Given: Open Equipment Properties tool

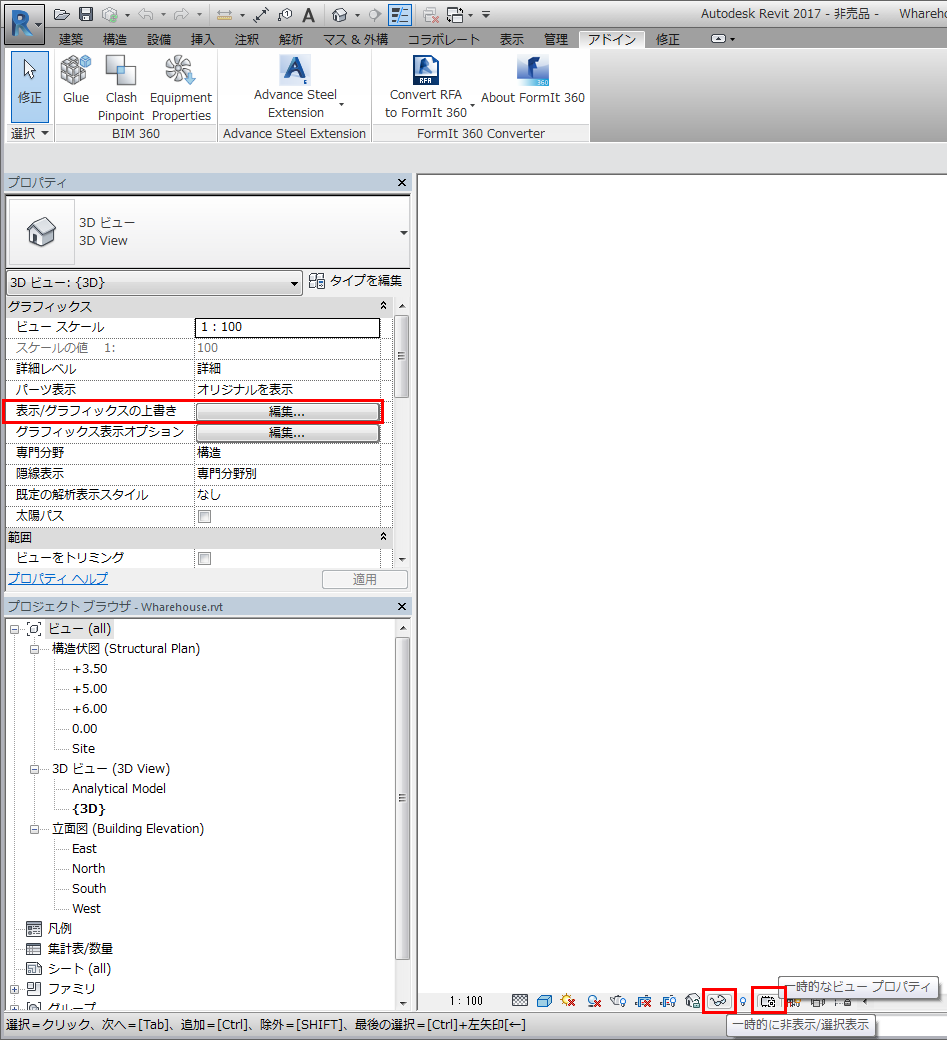Looking at the screenshot, I should (x=181, y=88).
